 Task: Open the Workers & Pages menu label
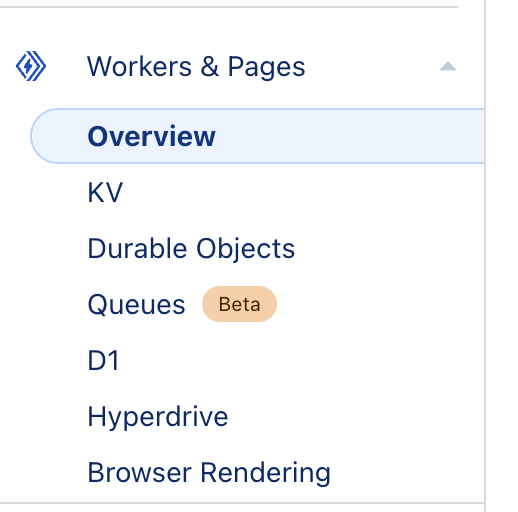(196, 66)
